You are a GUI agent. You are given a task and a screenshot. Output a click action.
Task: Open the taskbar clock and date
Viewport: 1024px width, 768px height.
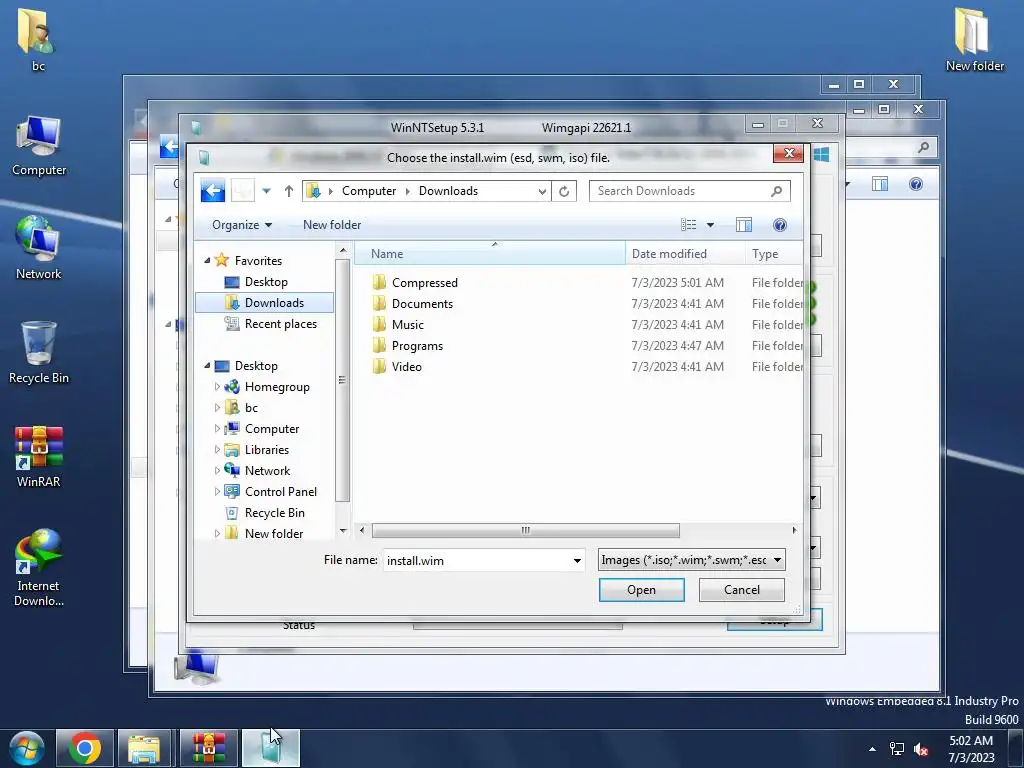(971, 749)
